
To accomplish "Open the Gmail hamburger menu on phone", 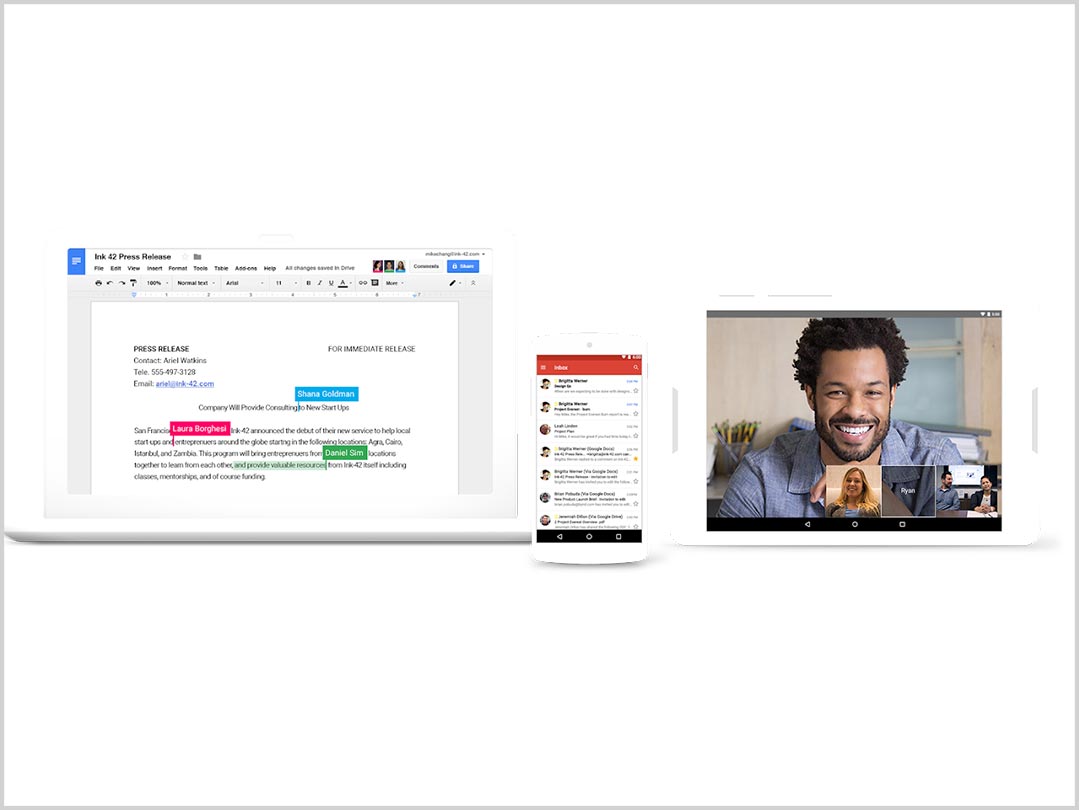I will (x=544, y=368).
